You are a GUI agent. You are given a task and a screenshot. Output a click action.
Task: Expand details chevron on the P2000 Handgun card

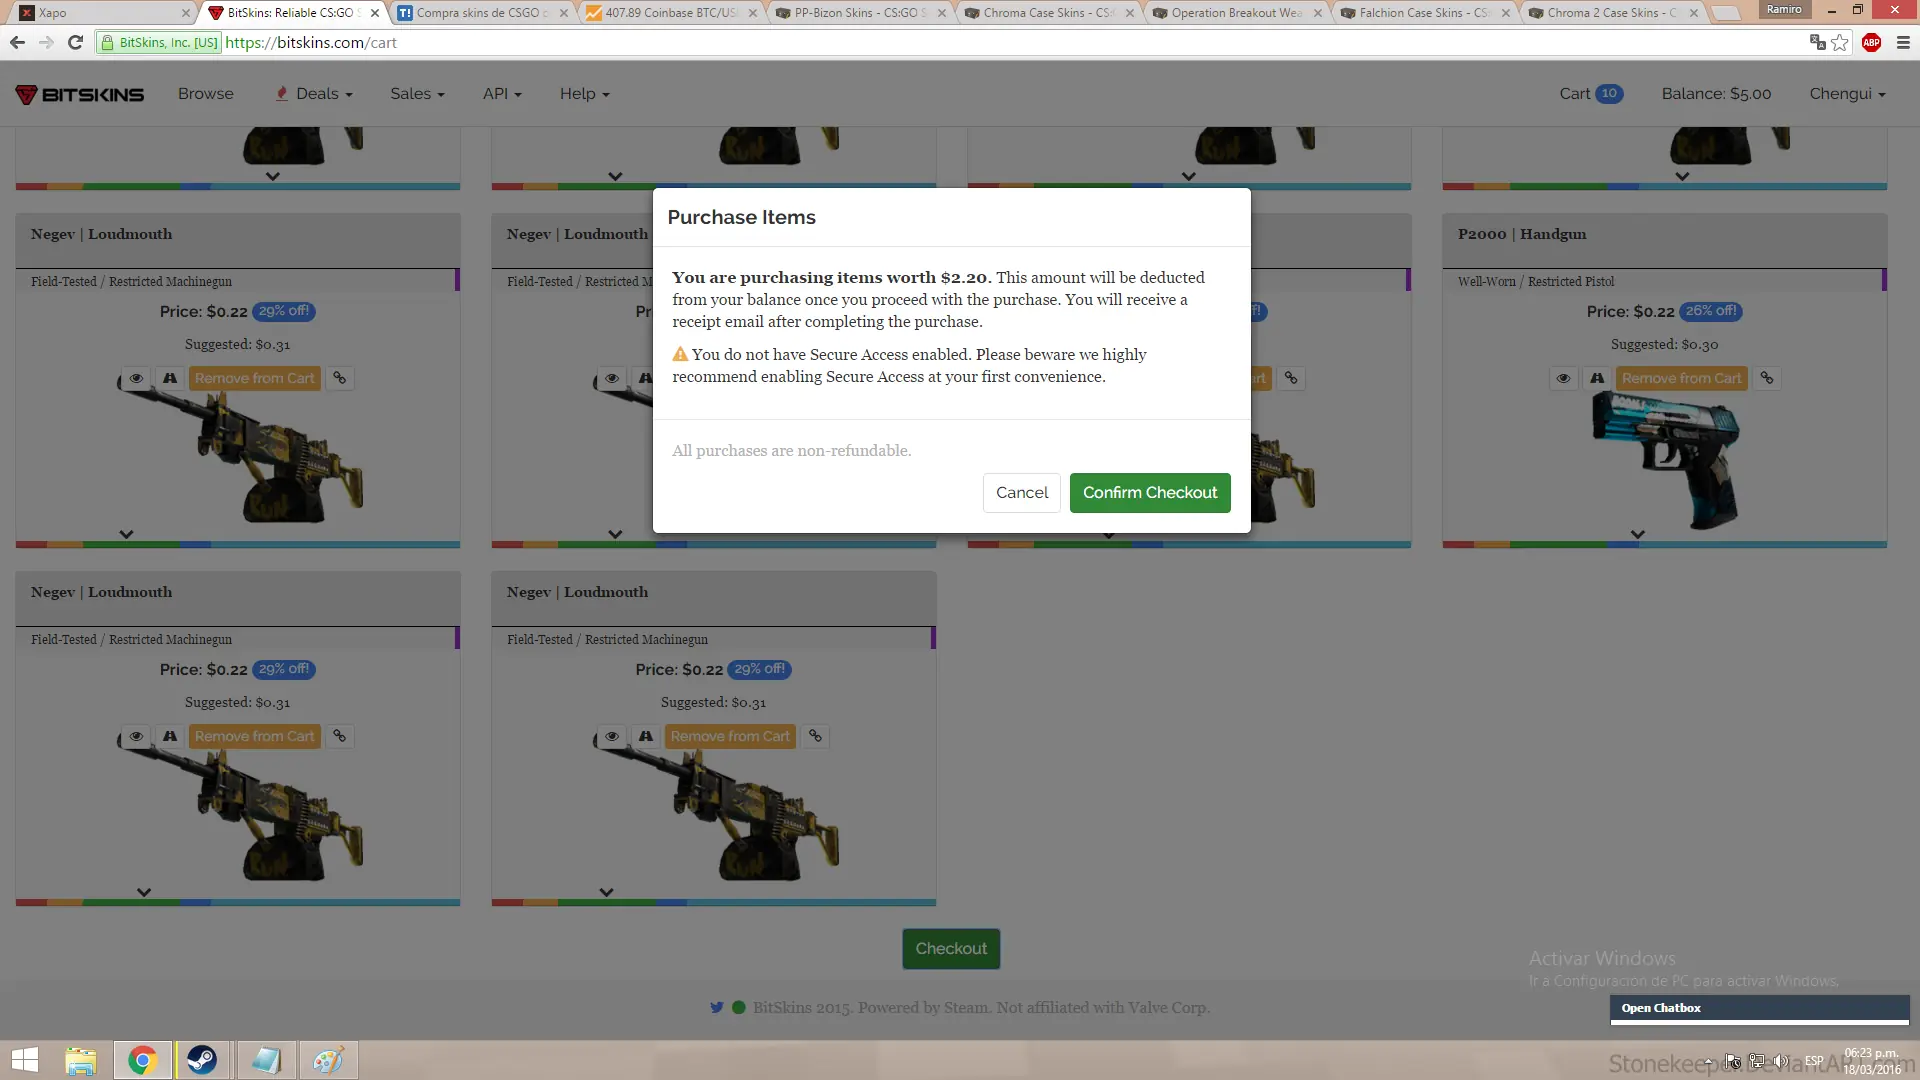[1638, 534]
